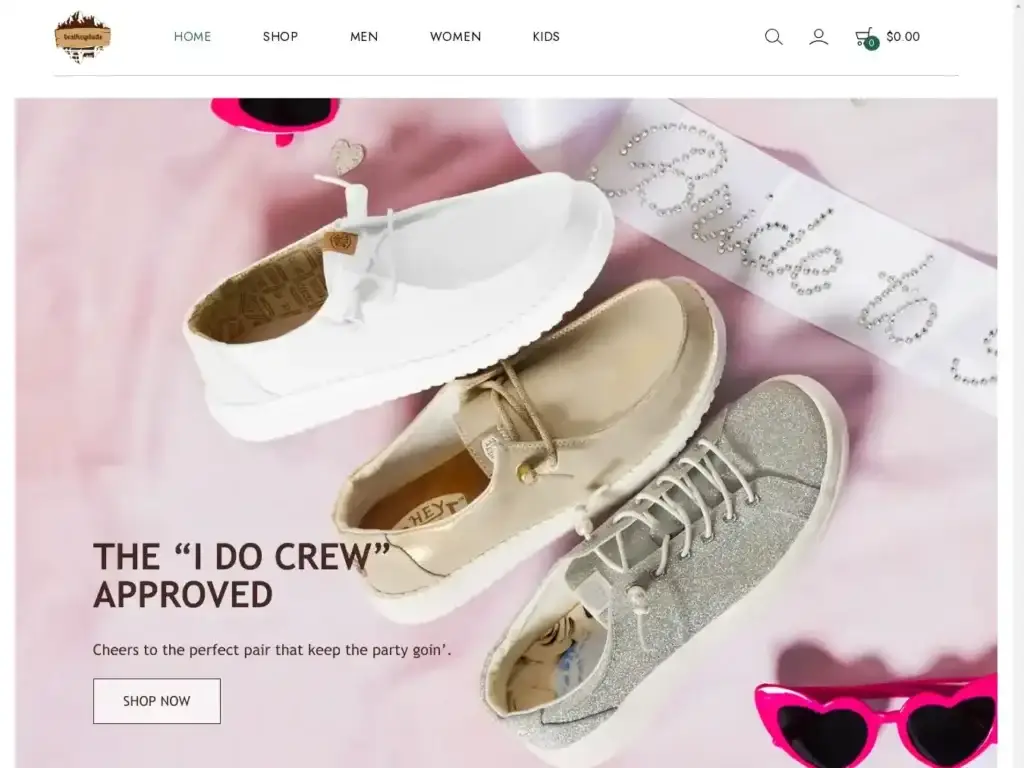
Task: Navigate to the KIDS category
Action: (546, 37)
